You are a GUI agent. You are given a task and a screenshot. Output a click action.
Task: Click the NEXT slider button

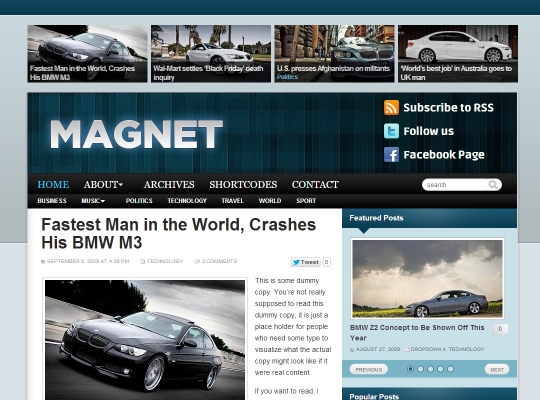tap(497, 369)
